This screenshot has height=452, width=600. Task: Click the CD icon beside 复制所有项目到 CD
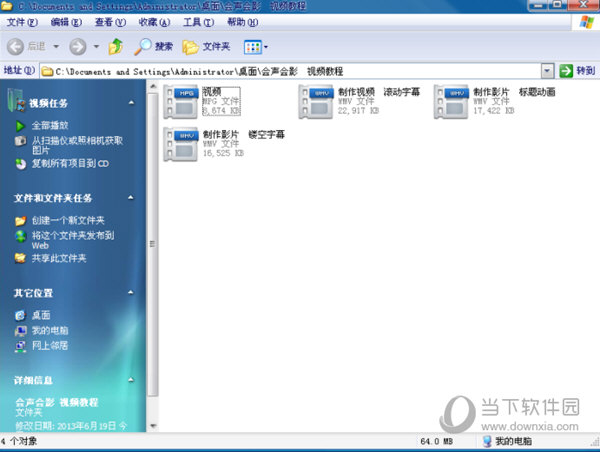point(21,164)
